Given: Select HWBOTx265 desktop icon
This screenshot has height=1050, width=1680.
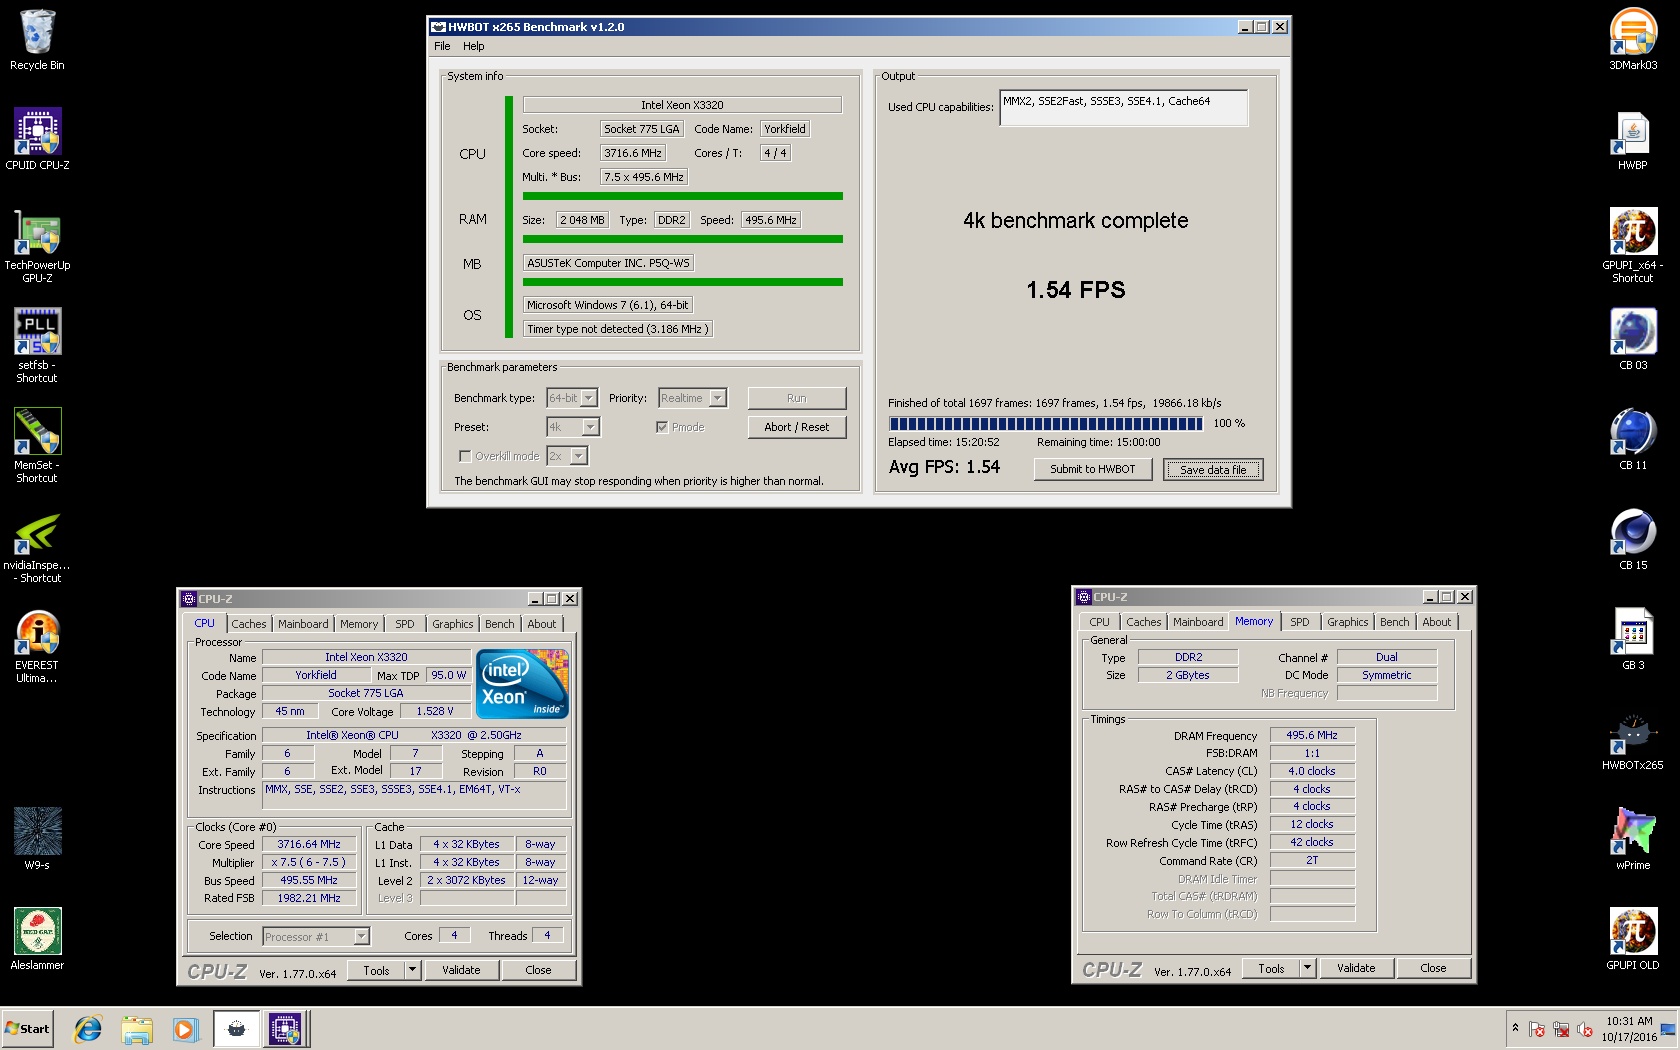Looking at the screenshot, I should [x=1633, y=740].
